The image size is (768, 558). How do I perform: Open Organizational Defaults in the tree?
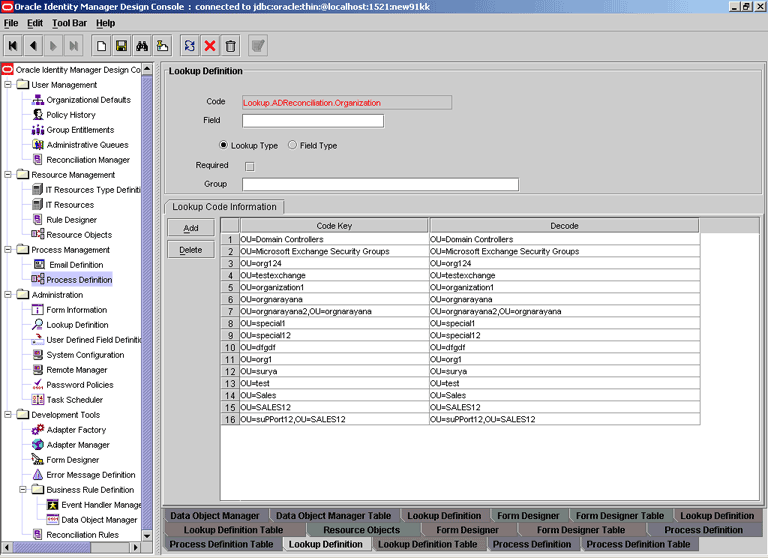(88, 100)
